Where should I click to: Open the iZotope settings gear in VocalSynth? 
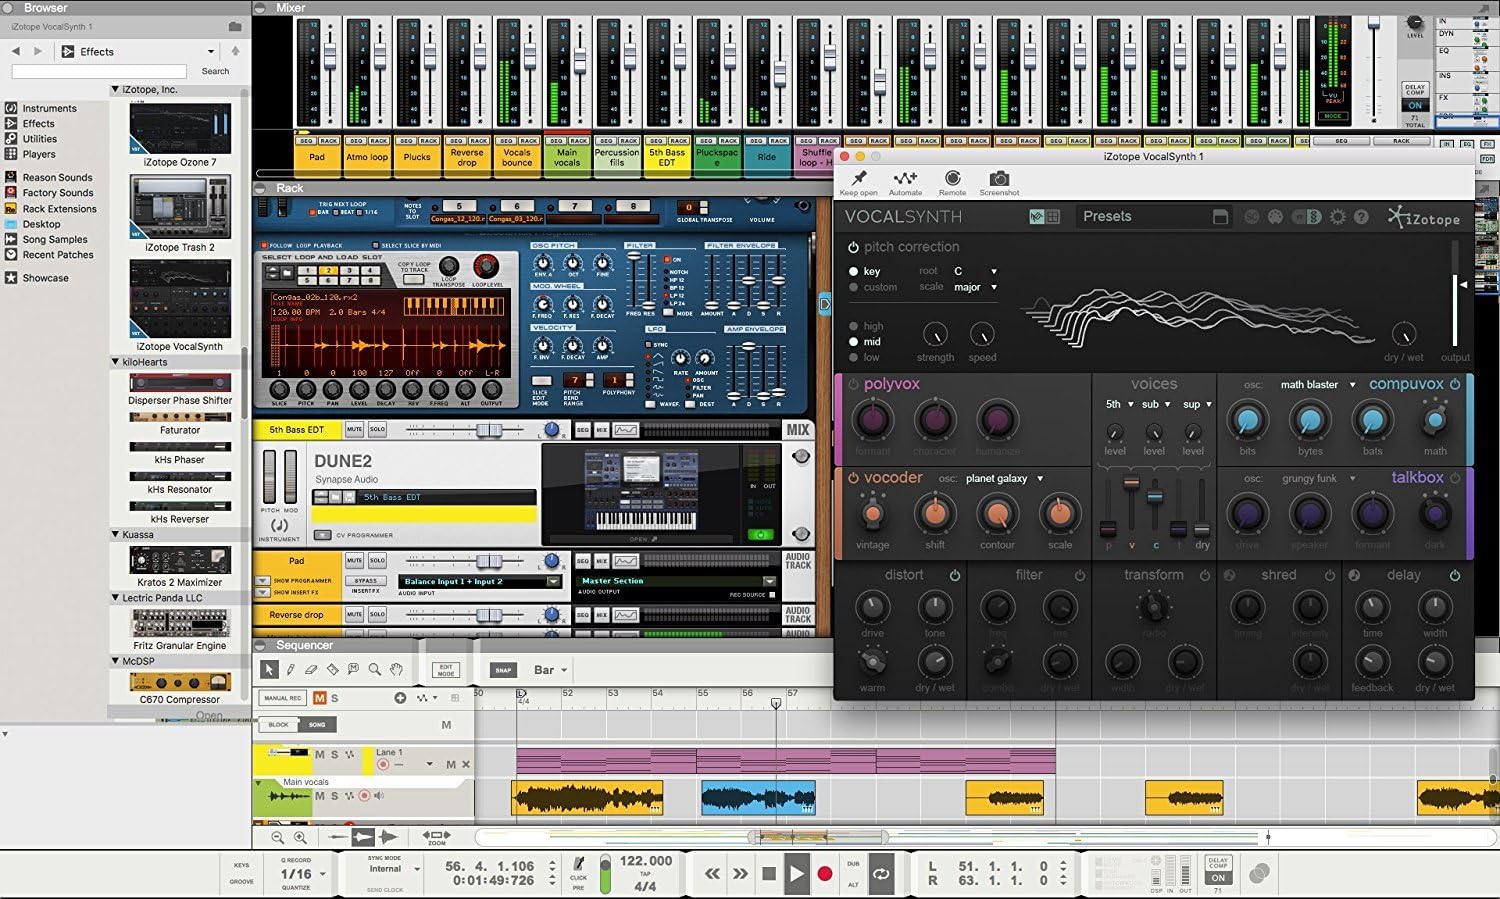[x=1337, y=216]
